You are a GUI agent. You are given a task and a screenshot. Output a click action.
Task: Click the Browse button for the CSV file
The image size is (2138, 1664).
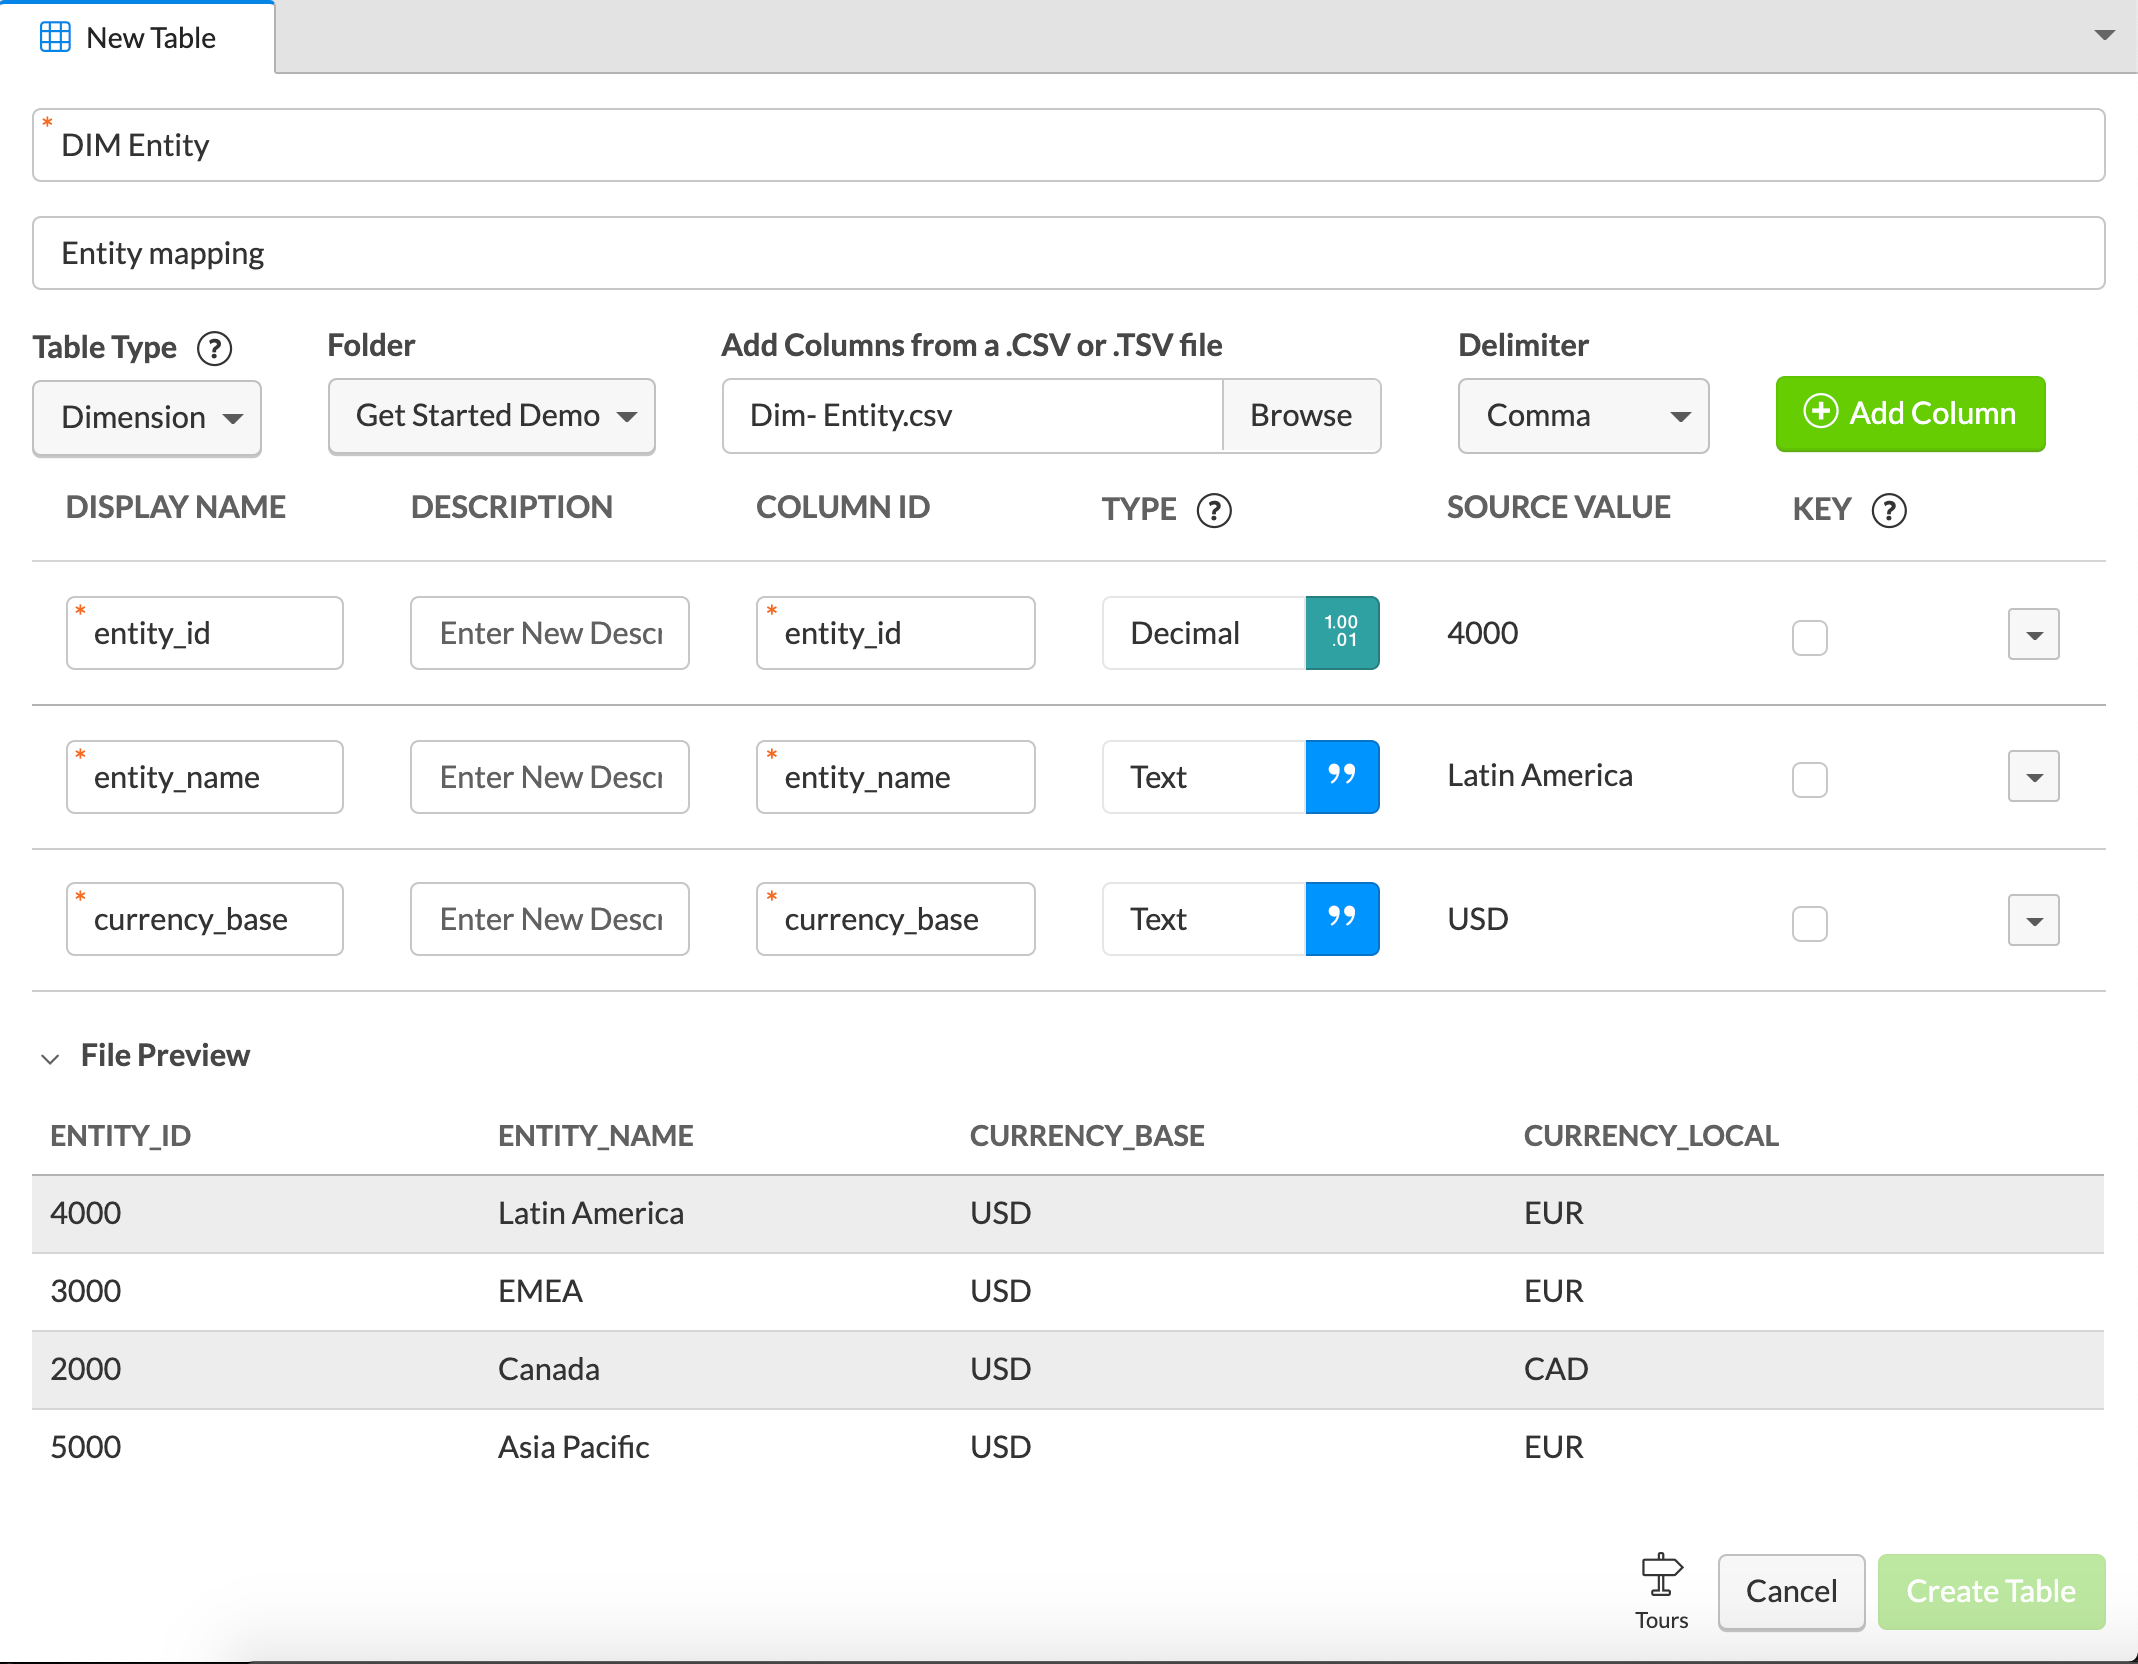click(1301, 416)
